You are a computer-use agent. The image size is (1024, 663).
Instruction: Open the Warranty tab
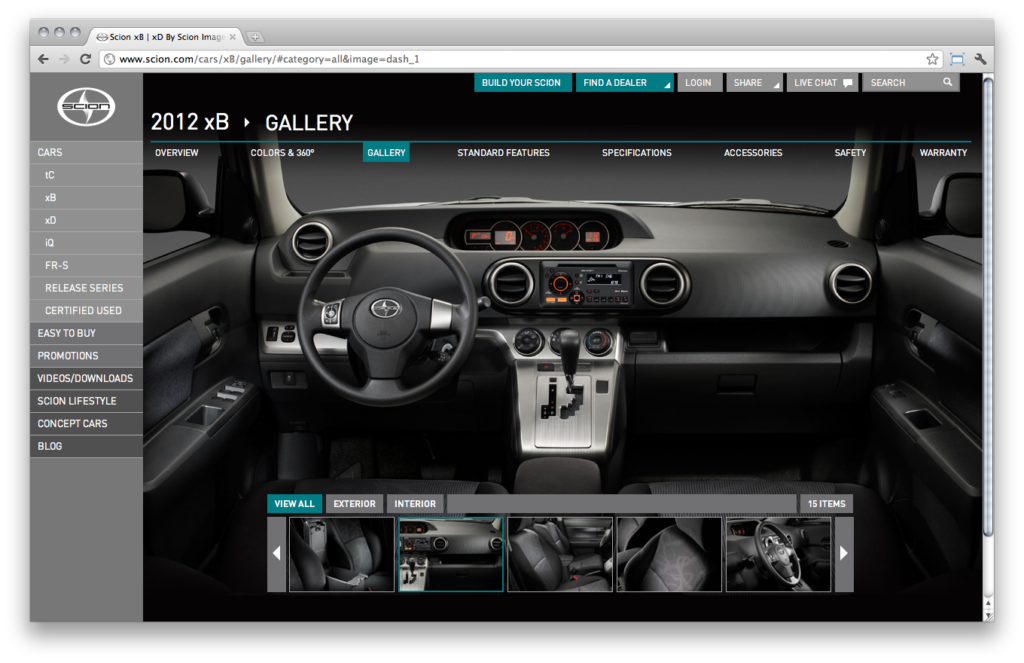(943, 153)
